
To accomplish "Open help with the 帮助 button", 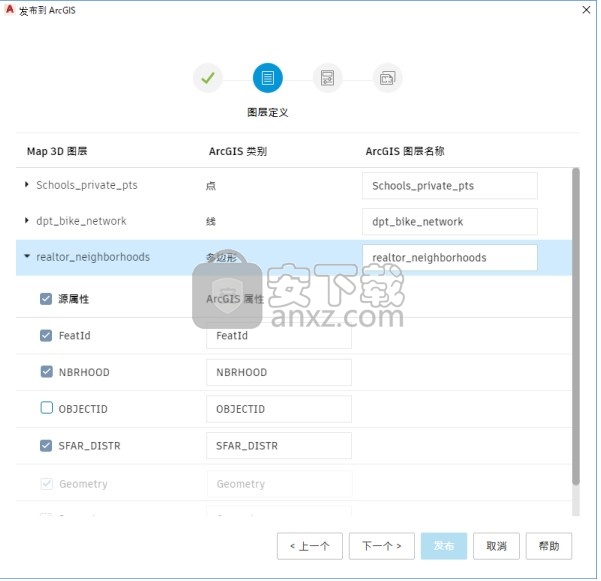I will coord(549,546).
